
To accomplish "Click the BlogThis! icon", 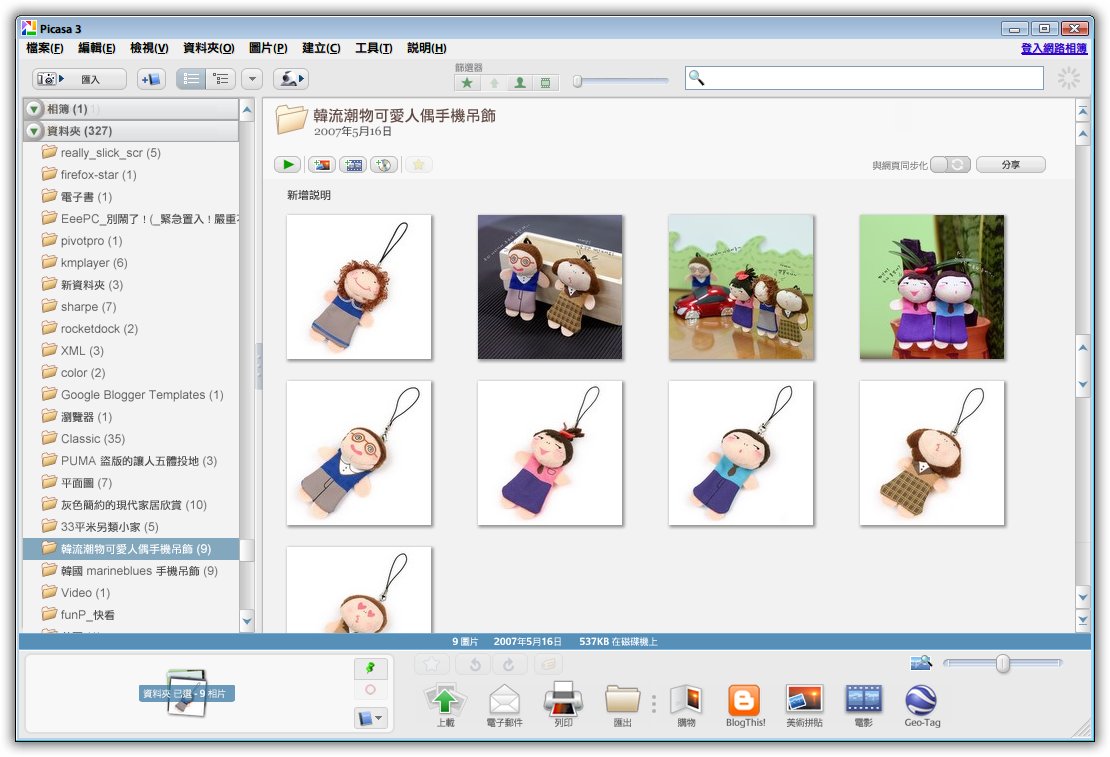I will 743,700.
